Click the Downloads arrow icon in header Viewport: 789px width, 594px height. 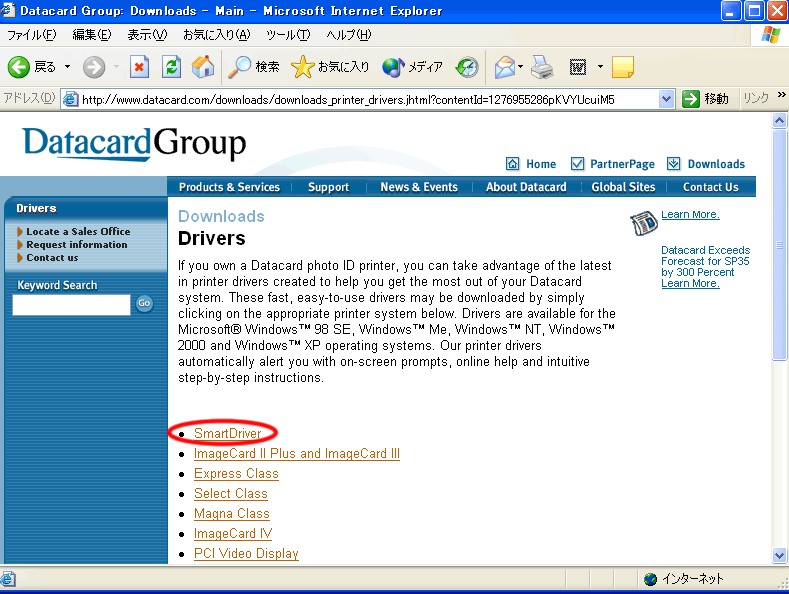click(x=673, y=164)
